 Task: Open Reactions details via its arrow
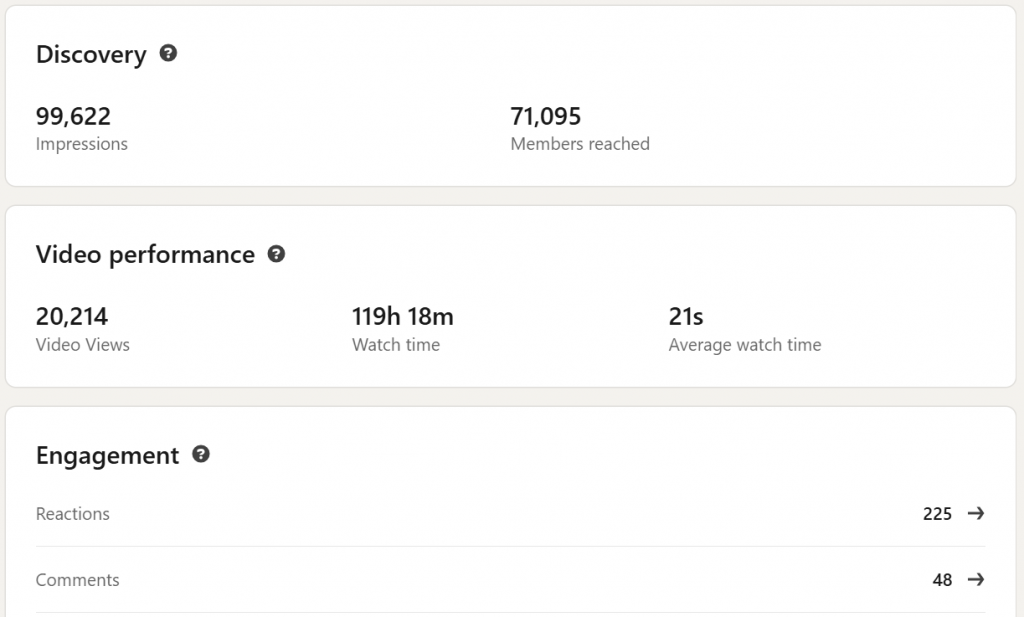tap(975, 514)
